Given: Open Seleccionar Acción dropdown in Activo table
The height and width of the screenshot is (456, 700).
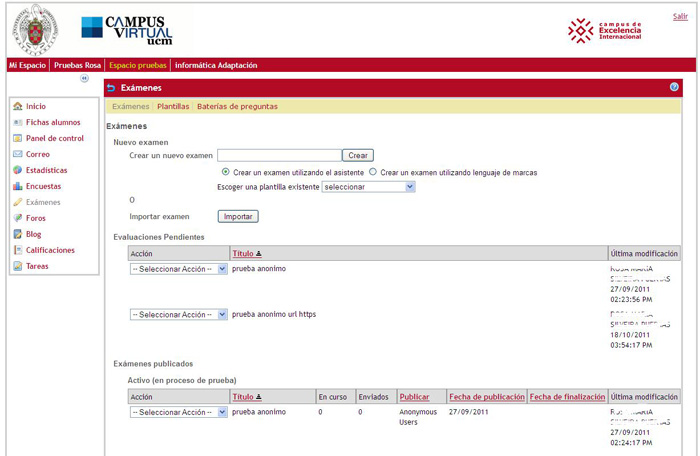Looking at the screenshot, I should [179, 412].
